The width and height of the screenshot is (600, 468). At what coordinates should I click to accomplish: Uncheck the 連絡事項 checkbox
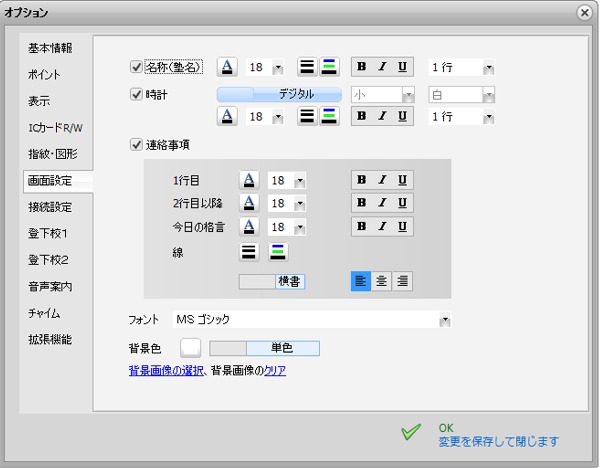[136, 145]
